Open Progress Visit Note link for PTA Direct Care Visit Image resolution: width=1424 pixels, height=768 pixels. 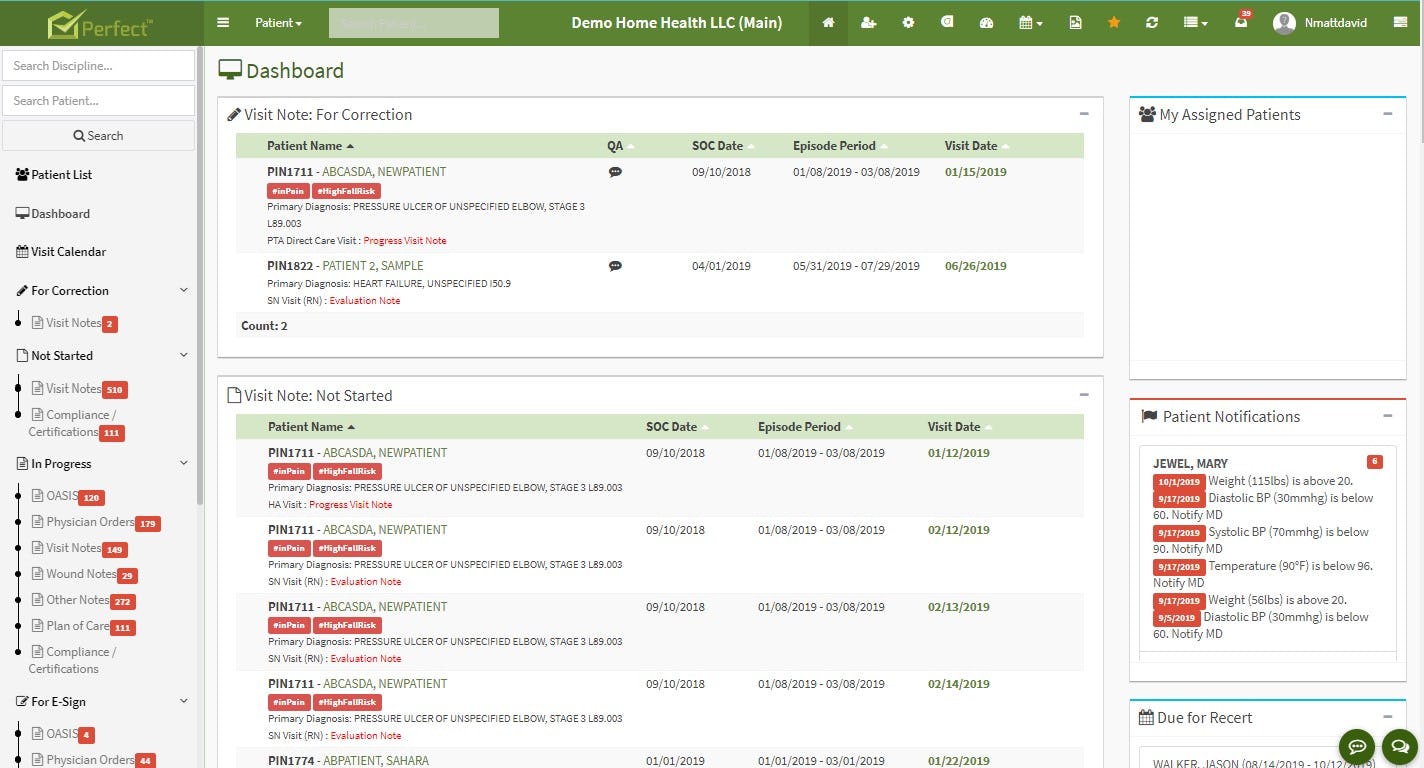click(x=405, y=241)
